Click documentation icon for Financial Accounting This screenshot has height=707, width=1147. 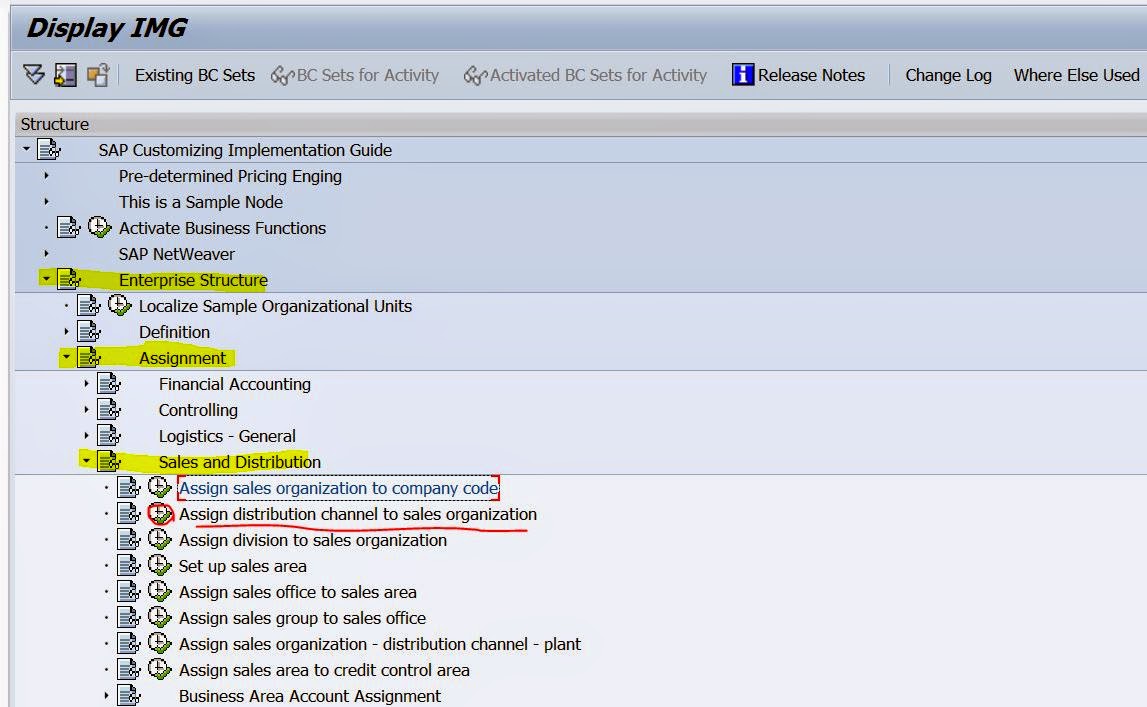point(109,383)
